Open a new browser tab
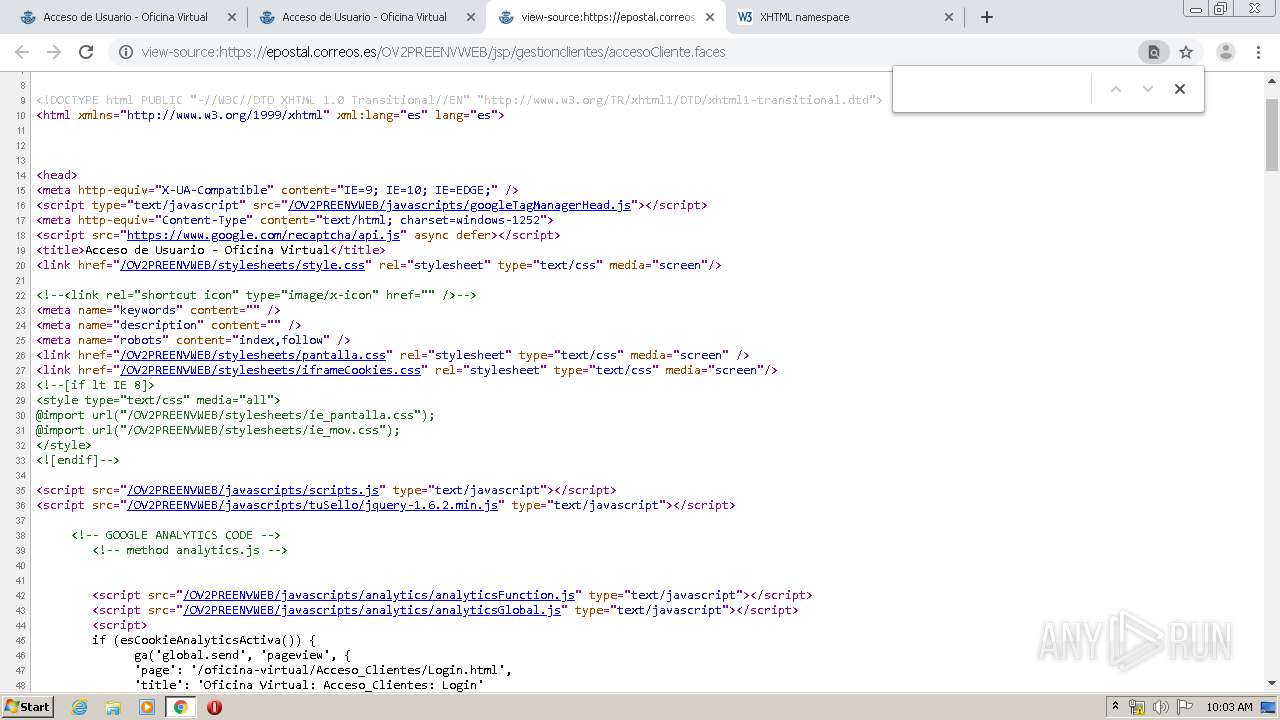This screenshot has height=720, width=1280. point(987,17)
